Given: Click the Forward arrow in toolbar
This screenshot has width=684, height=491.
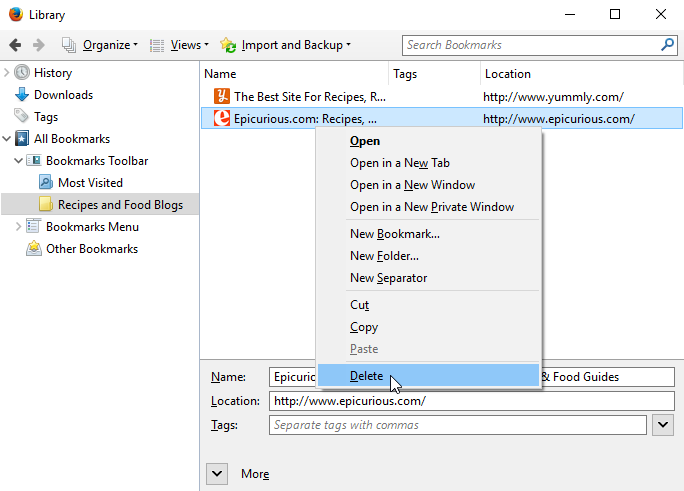Looking at the screenshot, I should 39,45.
